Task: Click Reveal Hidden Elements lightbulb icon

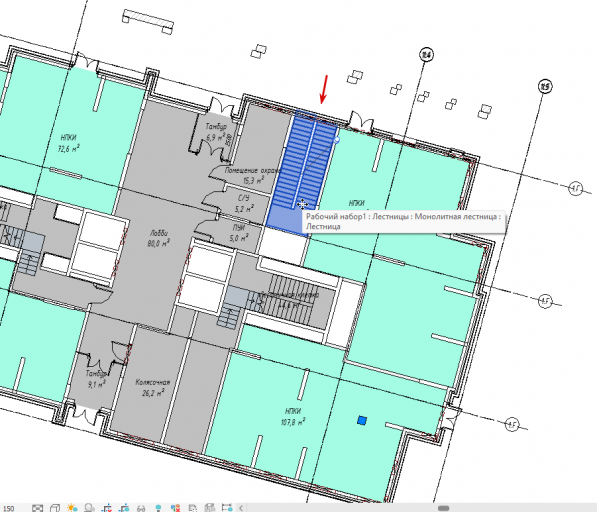Action: point(158,508)
